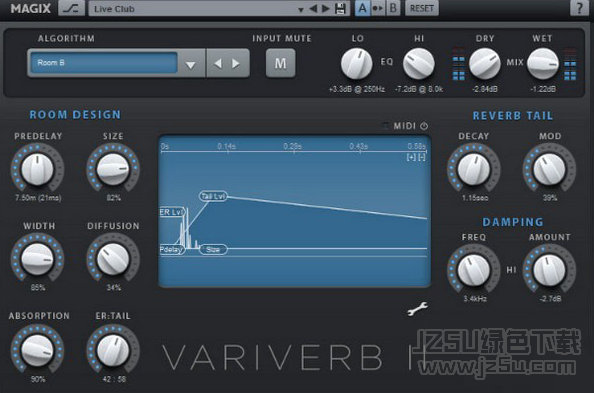This screenshot has width=594, height=393.
Task: Select the Tail Lvl handle in the display
Action: [213, 196]
